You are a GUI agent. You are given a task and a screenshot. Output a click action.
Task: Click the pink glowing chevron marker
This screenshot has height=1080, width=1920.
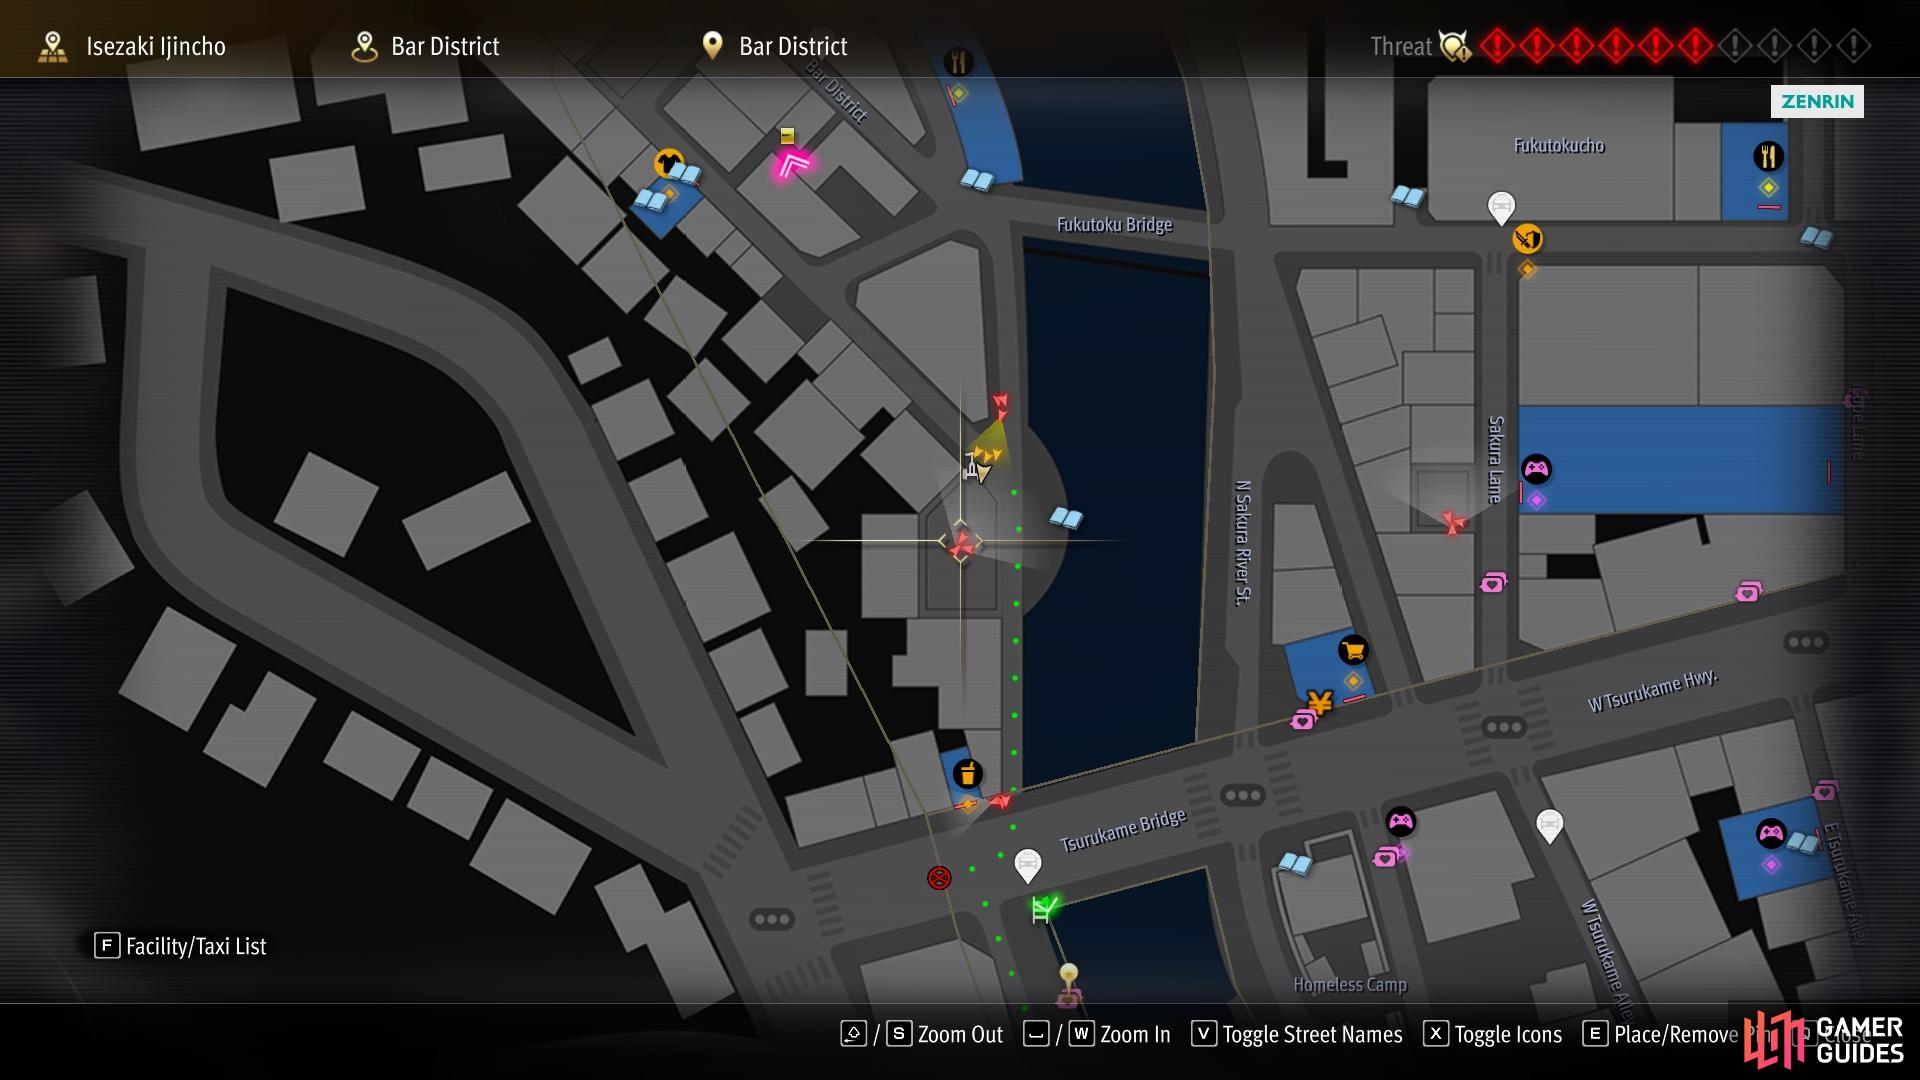pos(793,165)
